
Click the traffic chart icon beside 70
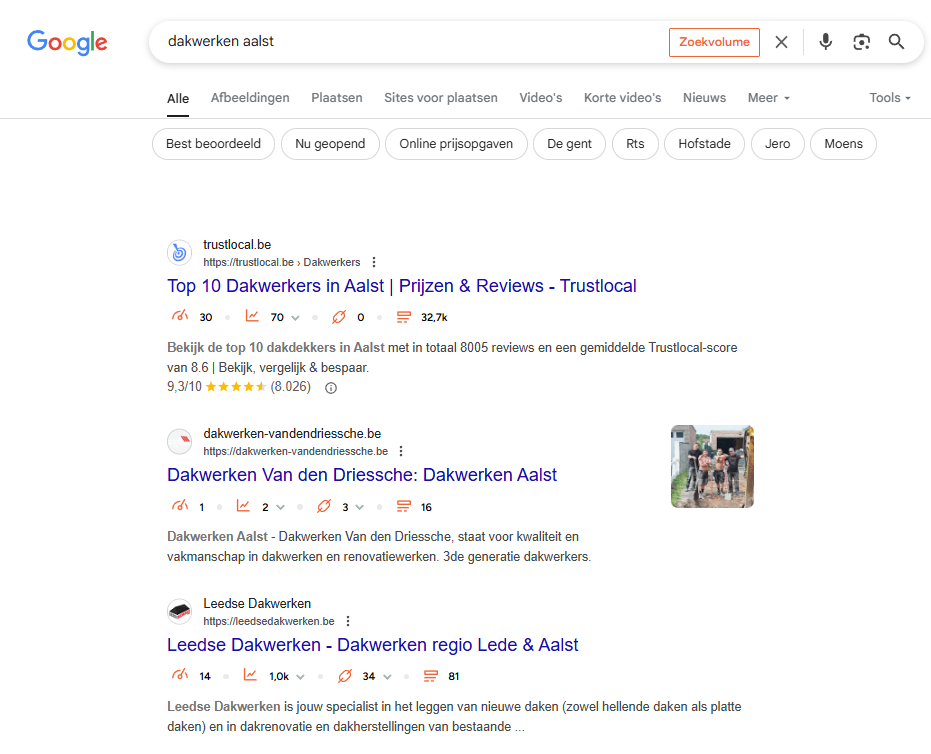click(x=252, y=316)
